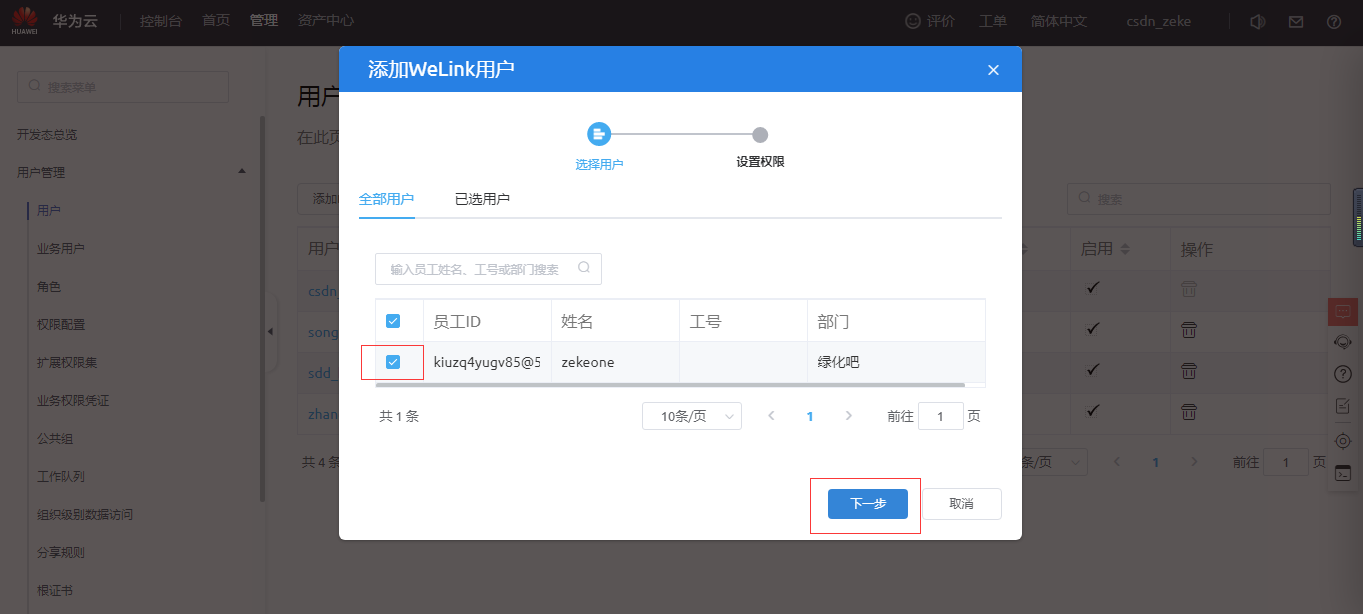Open 权限配置 in the sidebar

(61, 324)
